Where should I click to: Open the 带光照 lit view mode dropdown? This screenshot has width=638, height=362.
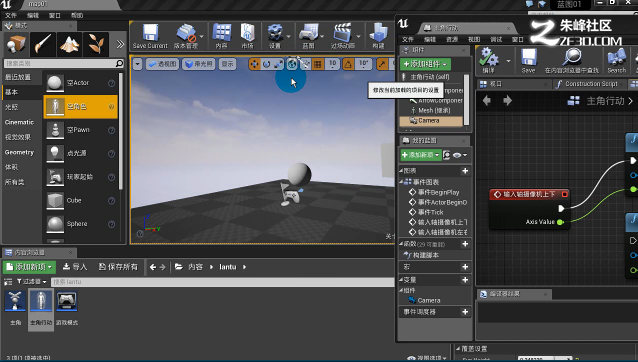(x=199, y=64)
